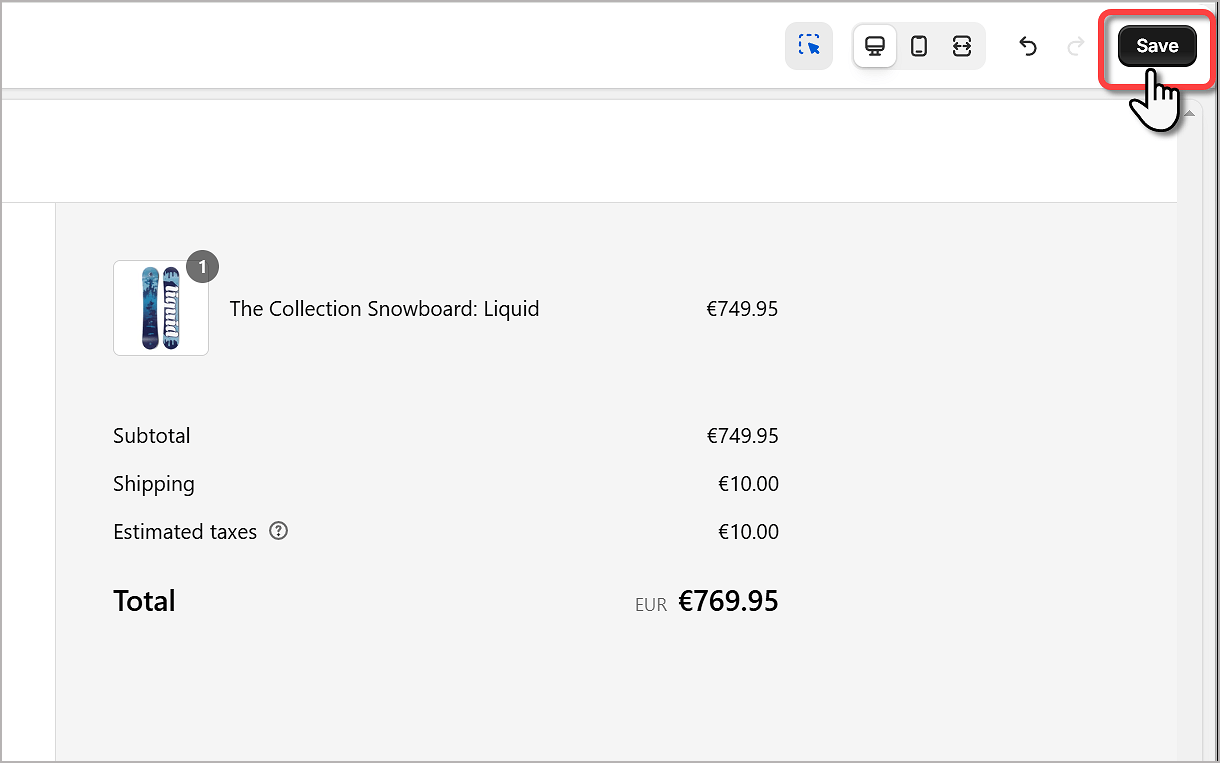The image size is (1220, 763).
Task: Click the Liquid snowboard product thumbnail
Action: coord(161,308)
